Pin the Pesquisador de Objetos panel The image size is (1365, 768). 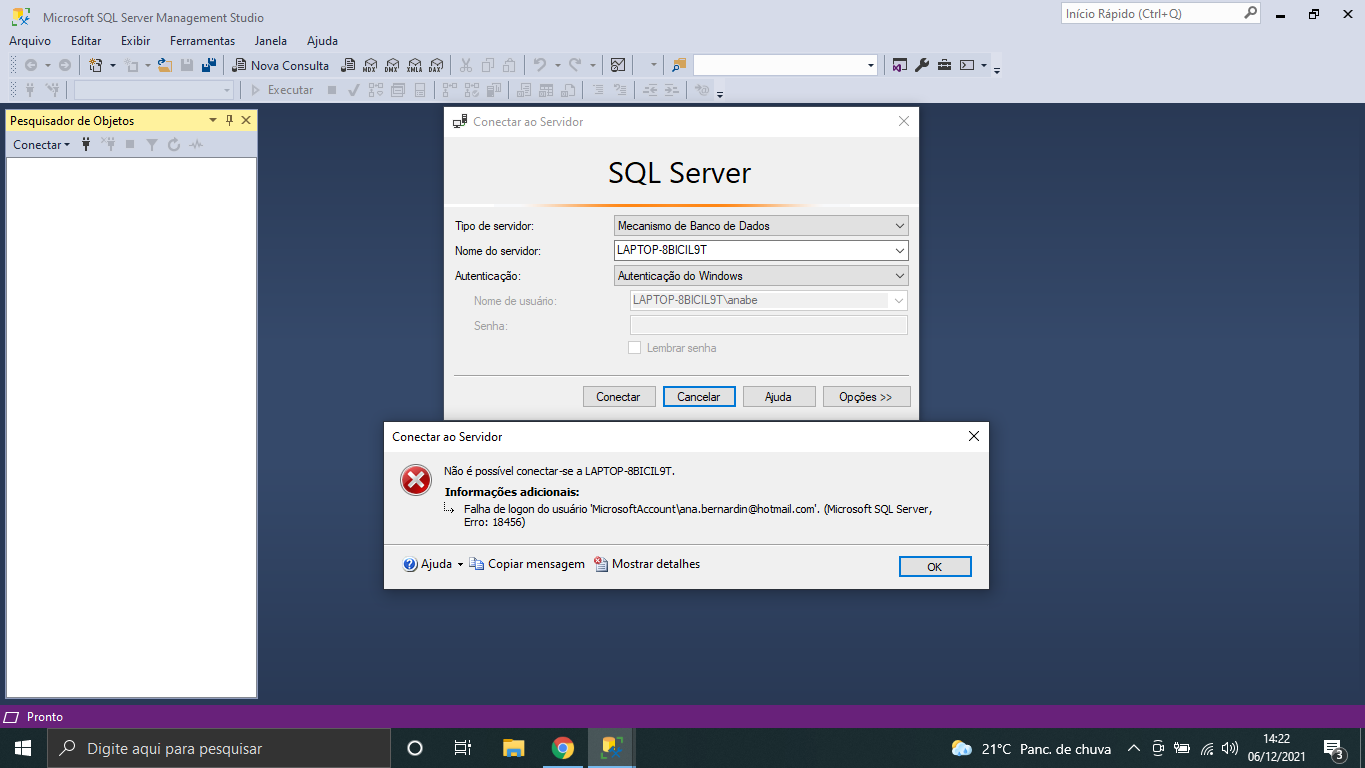click(x=229, y=120)
